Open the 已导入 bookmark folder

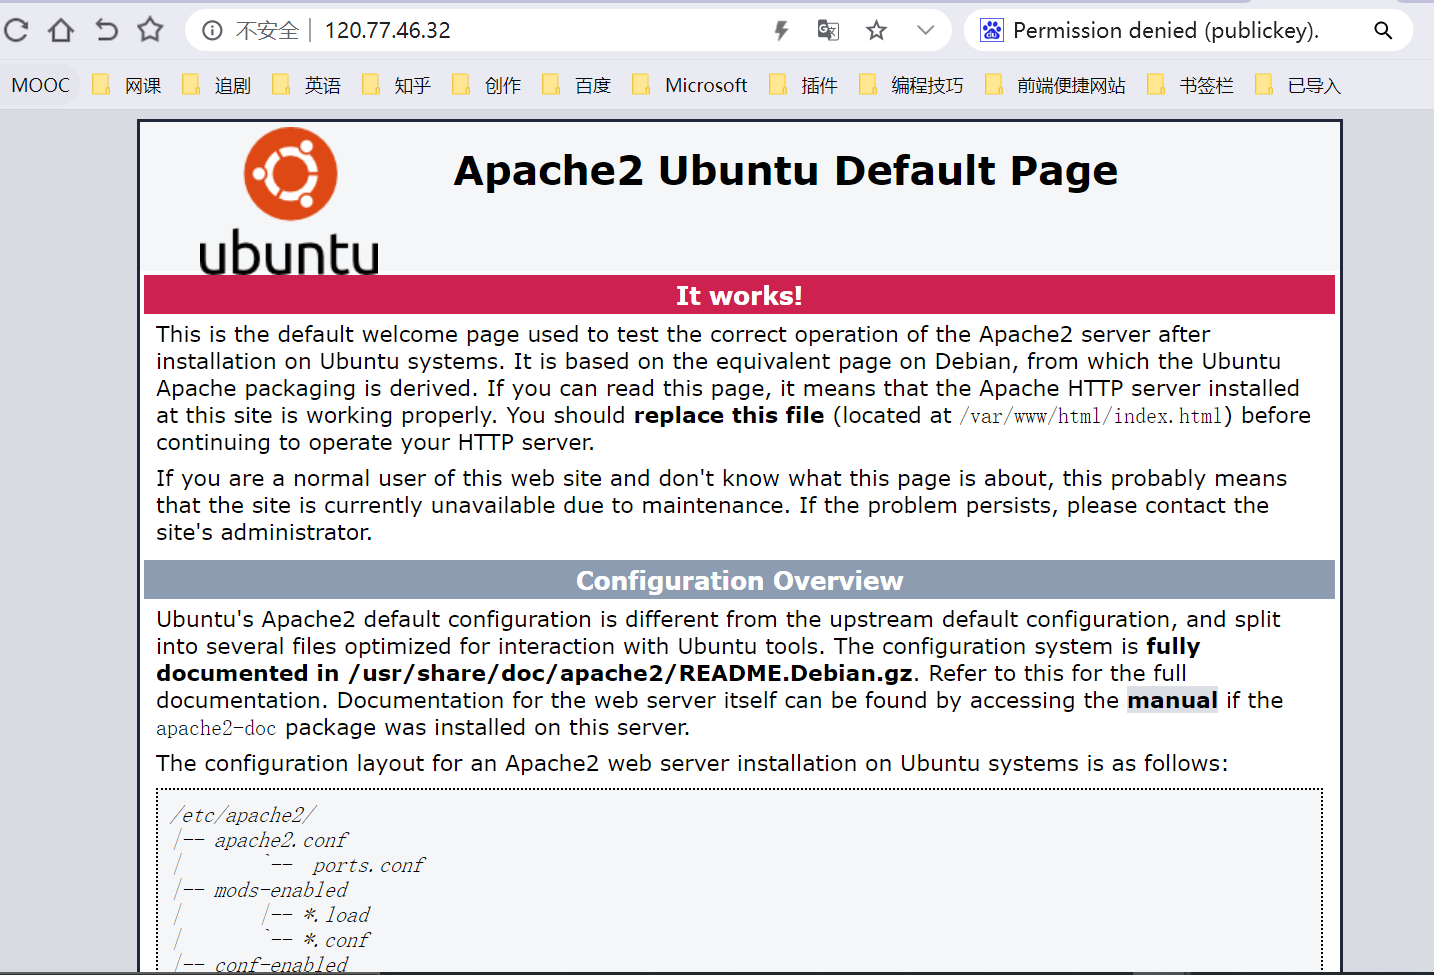[x=1297, y=85]
